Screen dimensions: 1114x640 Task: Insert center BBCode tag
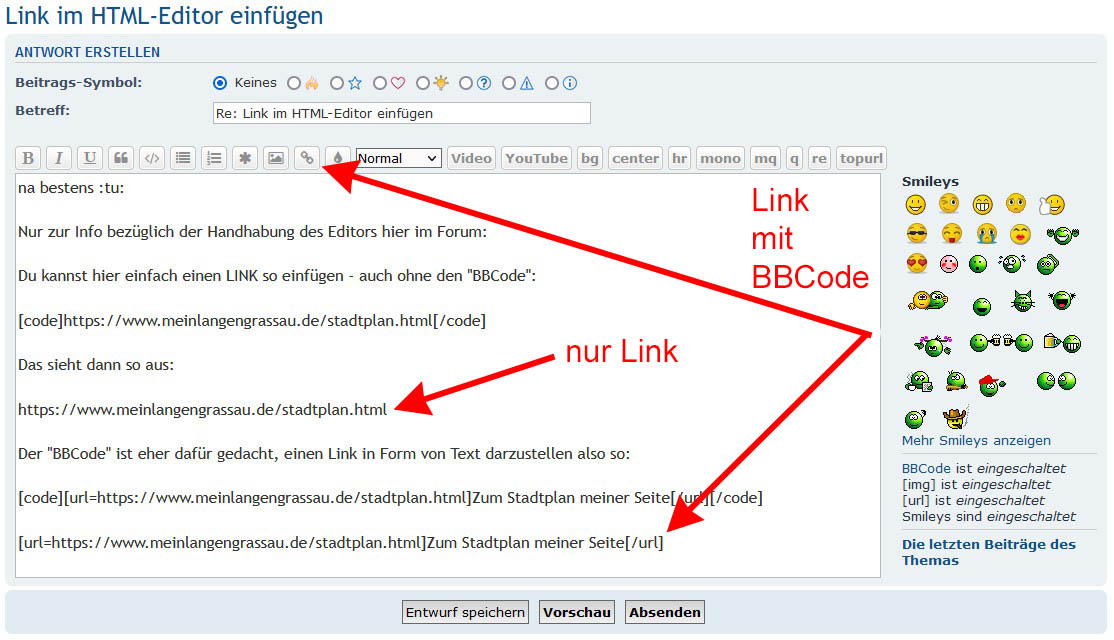click(635, 158)
